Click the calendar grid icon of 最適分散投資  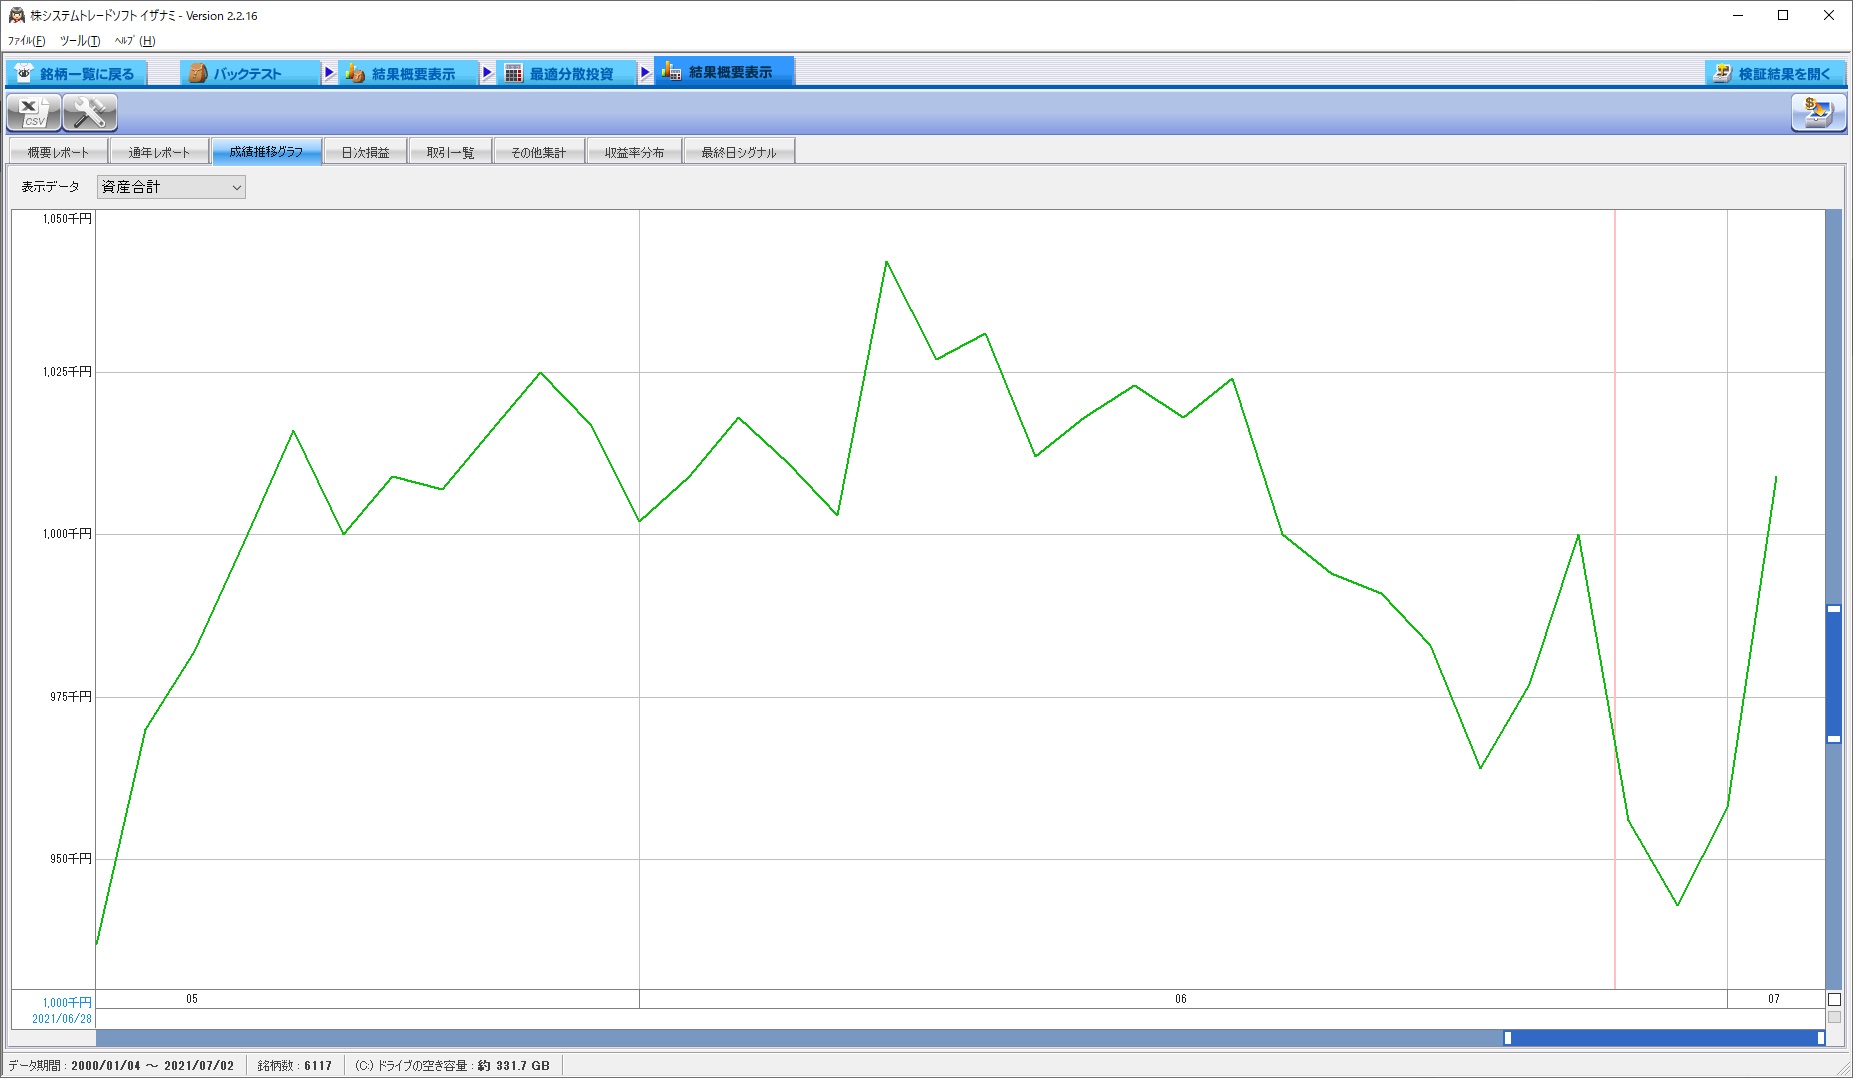click(x=513, y=73)
